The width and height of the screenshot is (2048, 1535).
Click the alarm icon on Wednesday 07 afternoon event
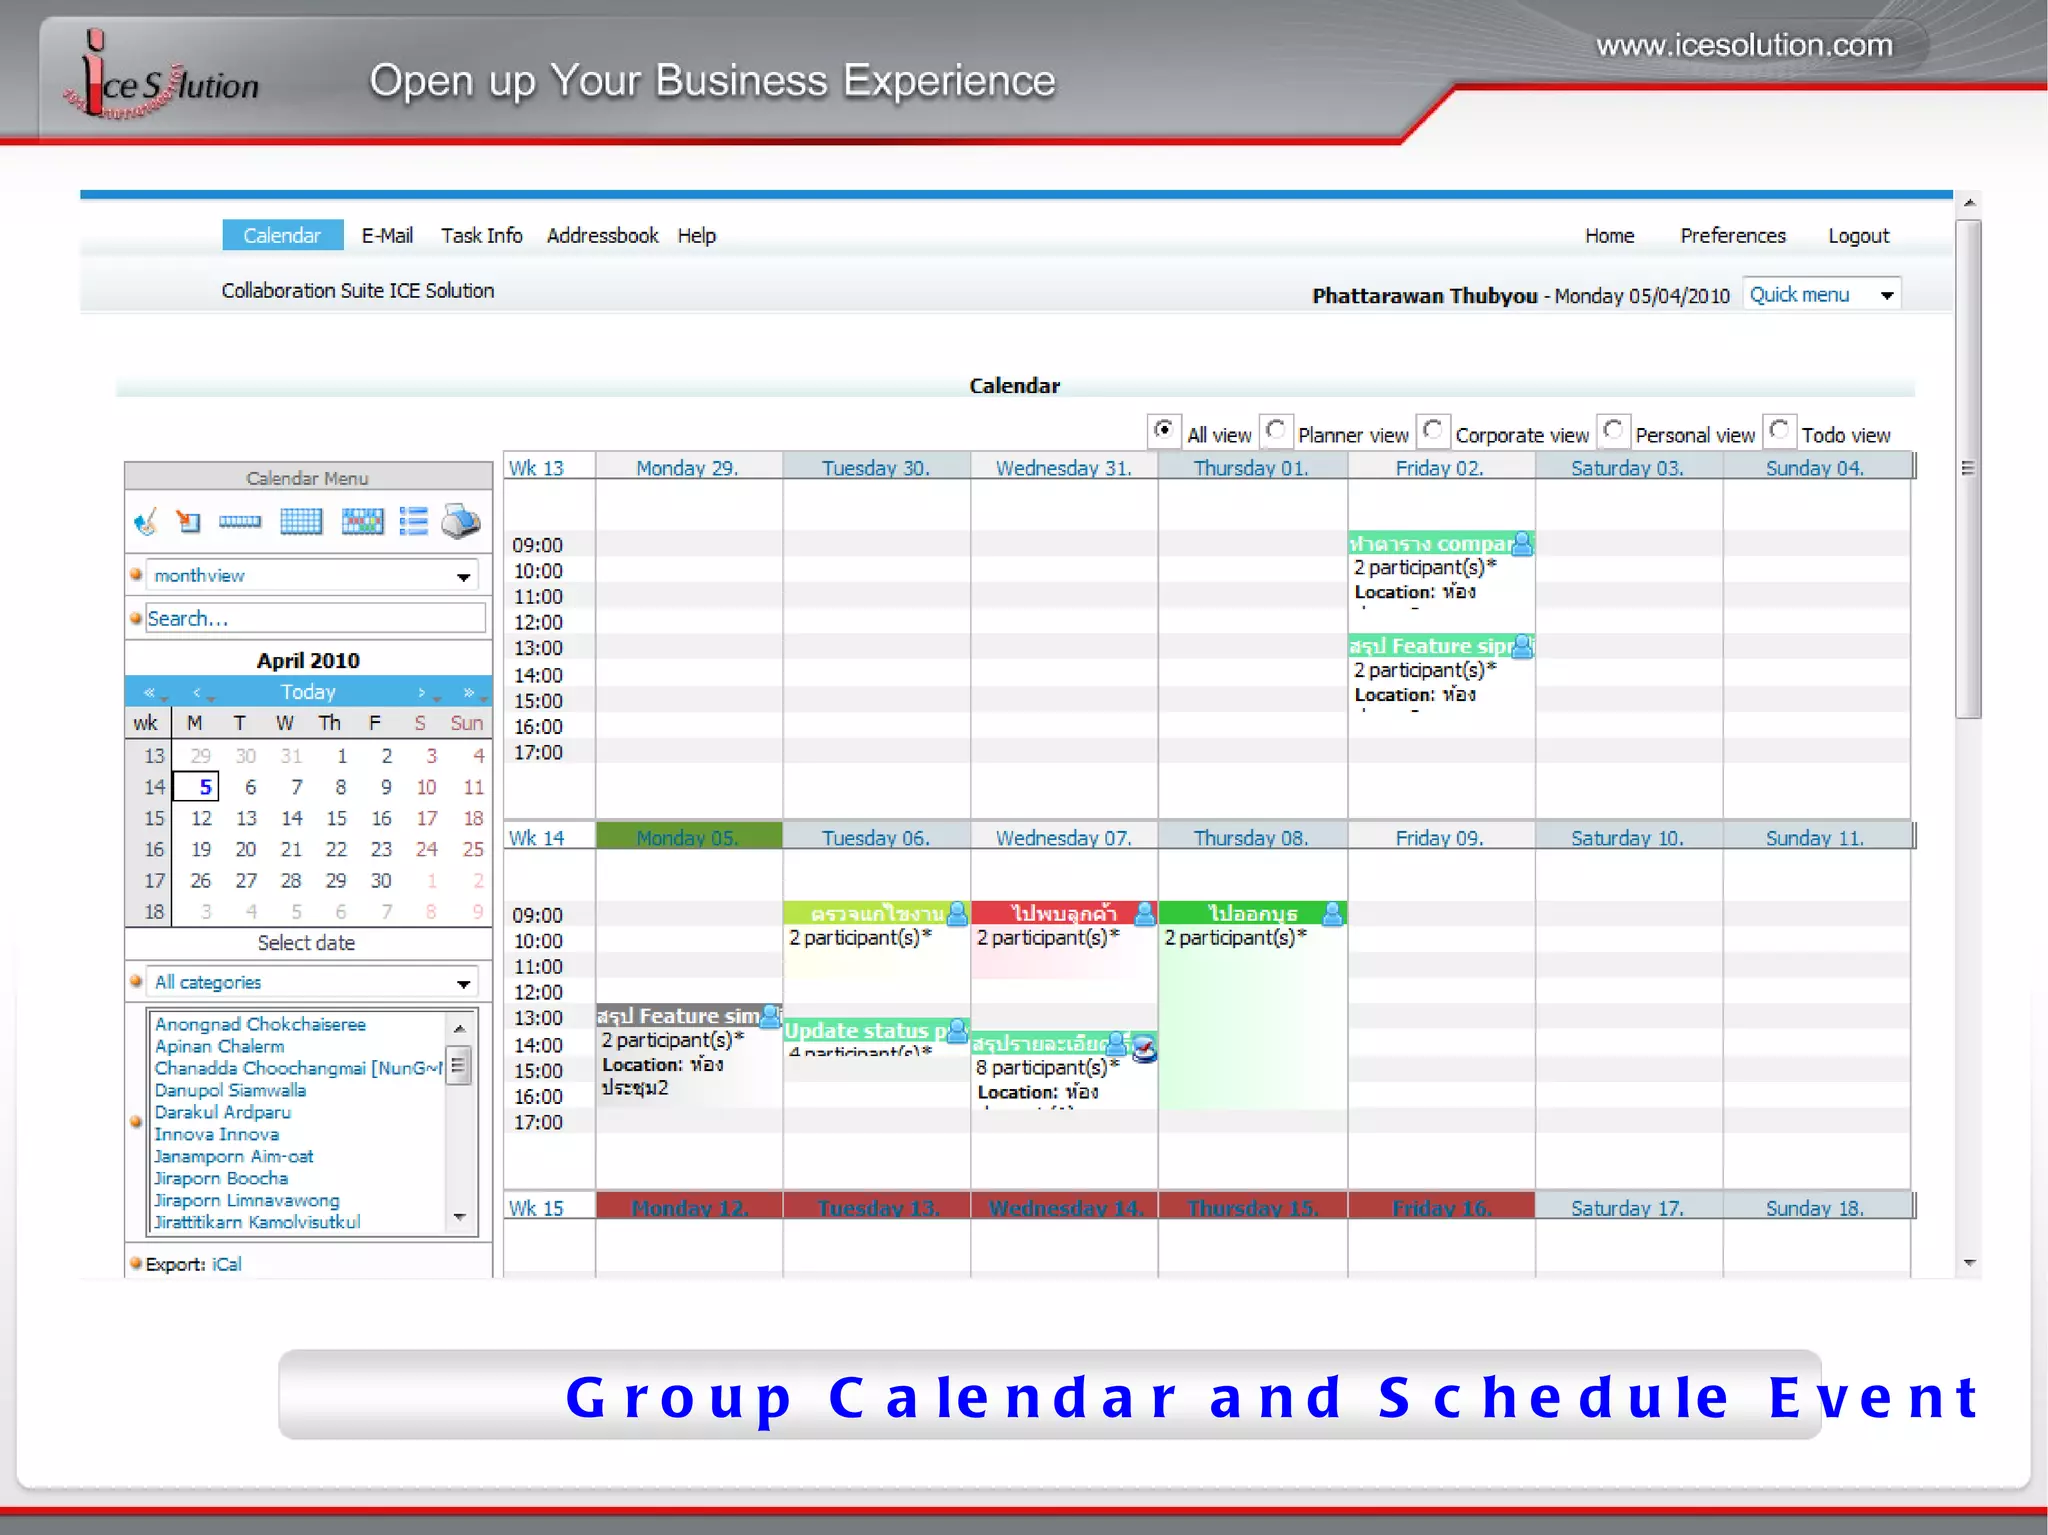pyautogui.click(x=1145, y=1049)
